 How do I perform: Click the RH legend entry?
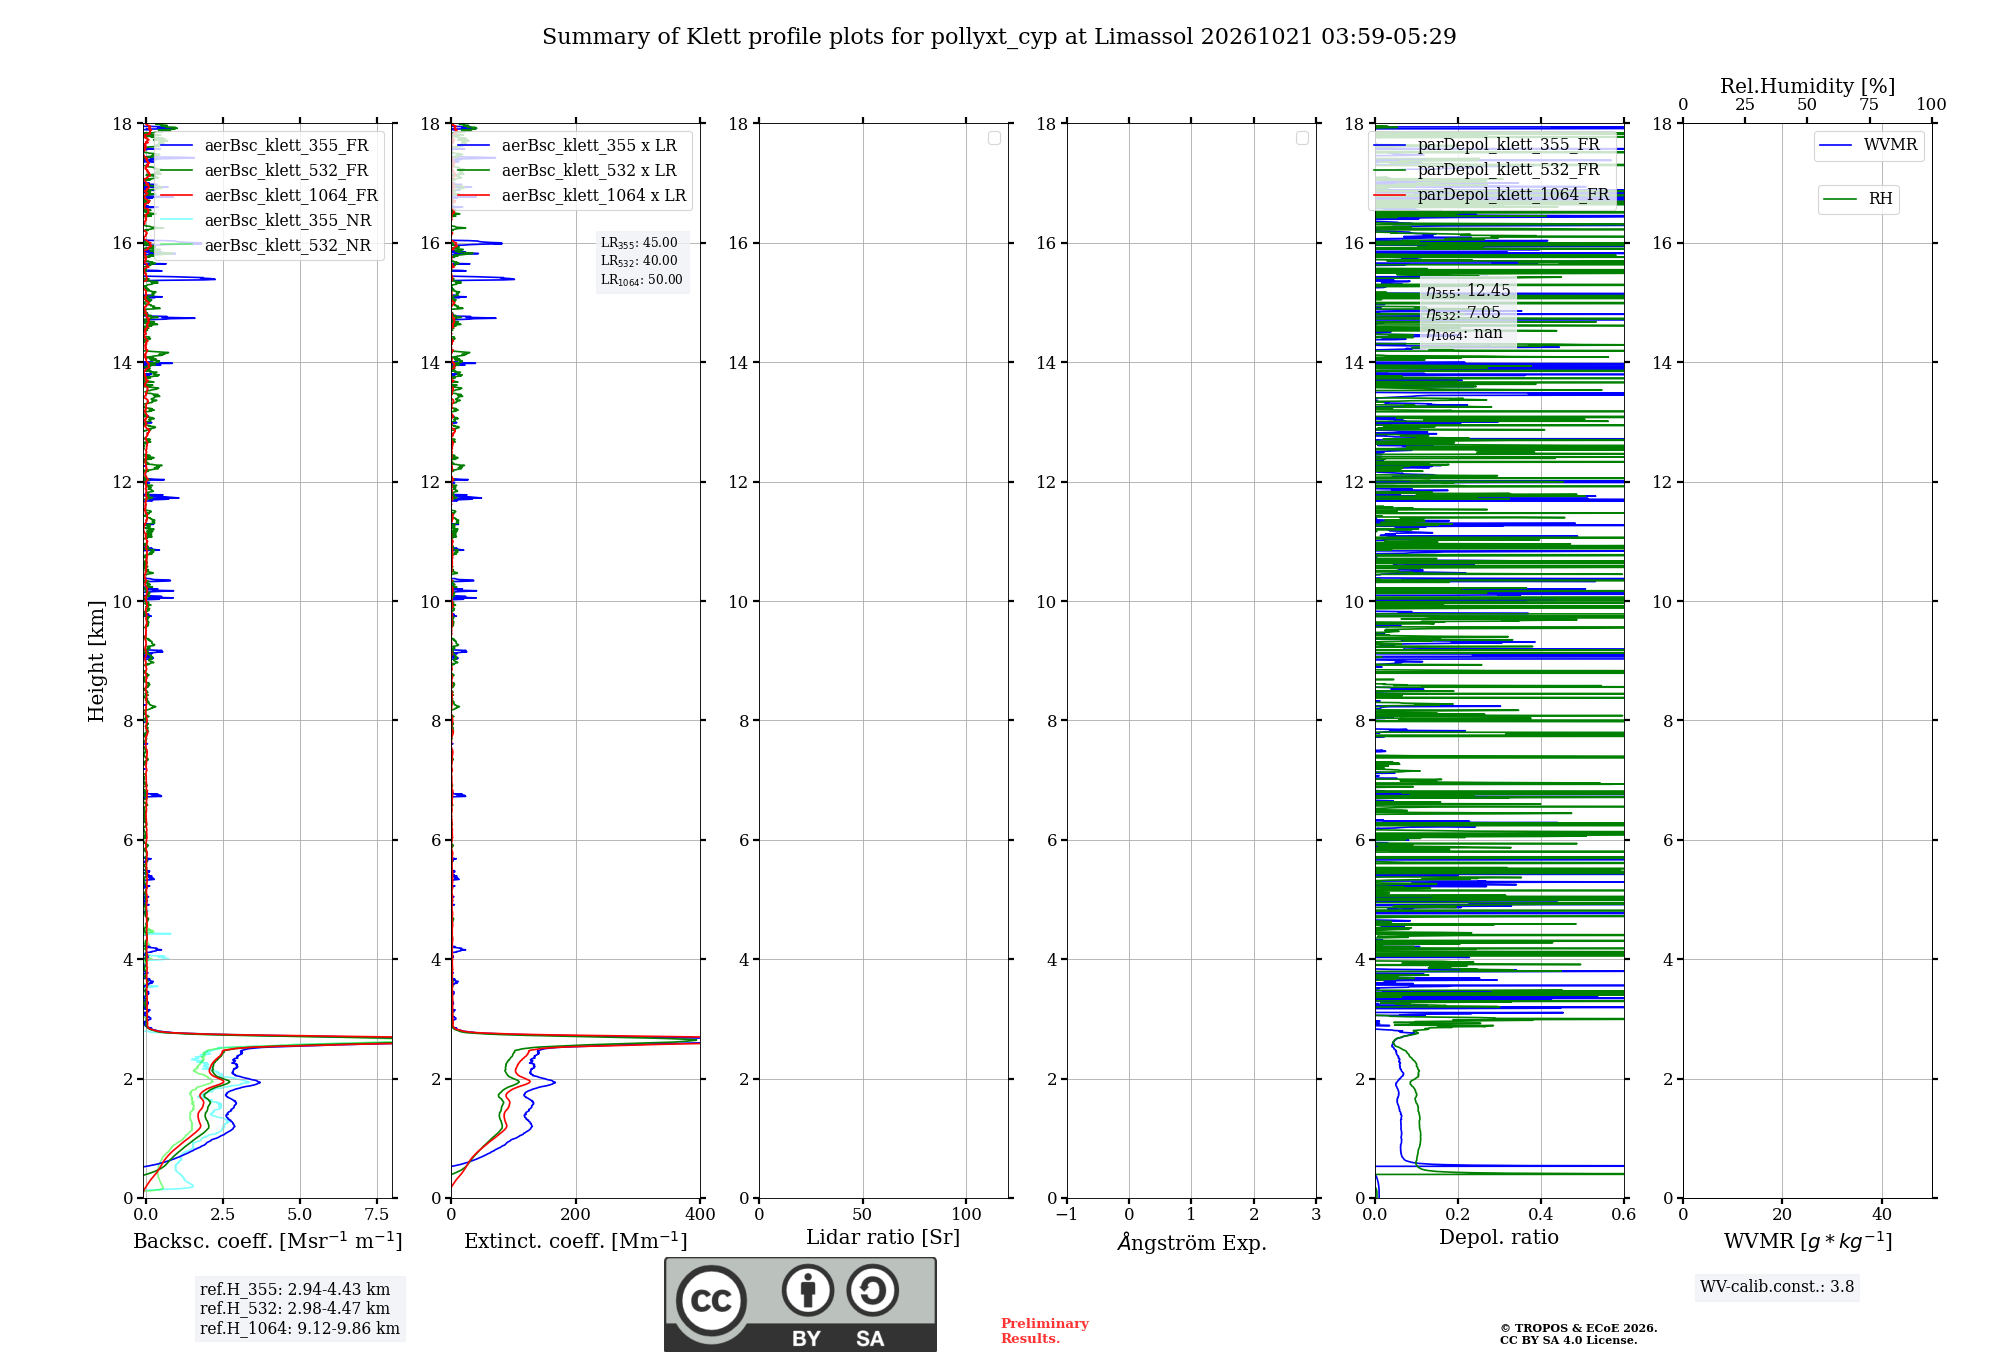pyautogui.click(x=1858, y=199)
